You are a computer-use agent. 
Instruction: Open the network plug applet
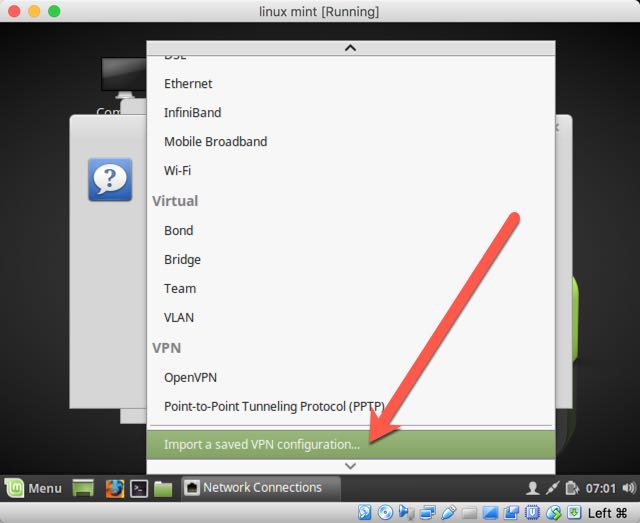click(552, 488)
